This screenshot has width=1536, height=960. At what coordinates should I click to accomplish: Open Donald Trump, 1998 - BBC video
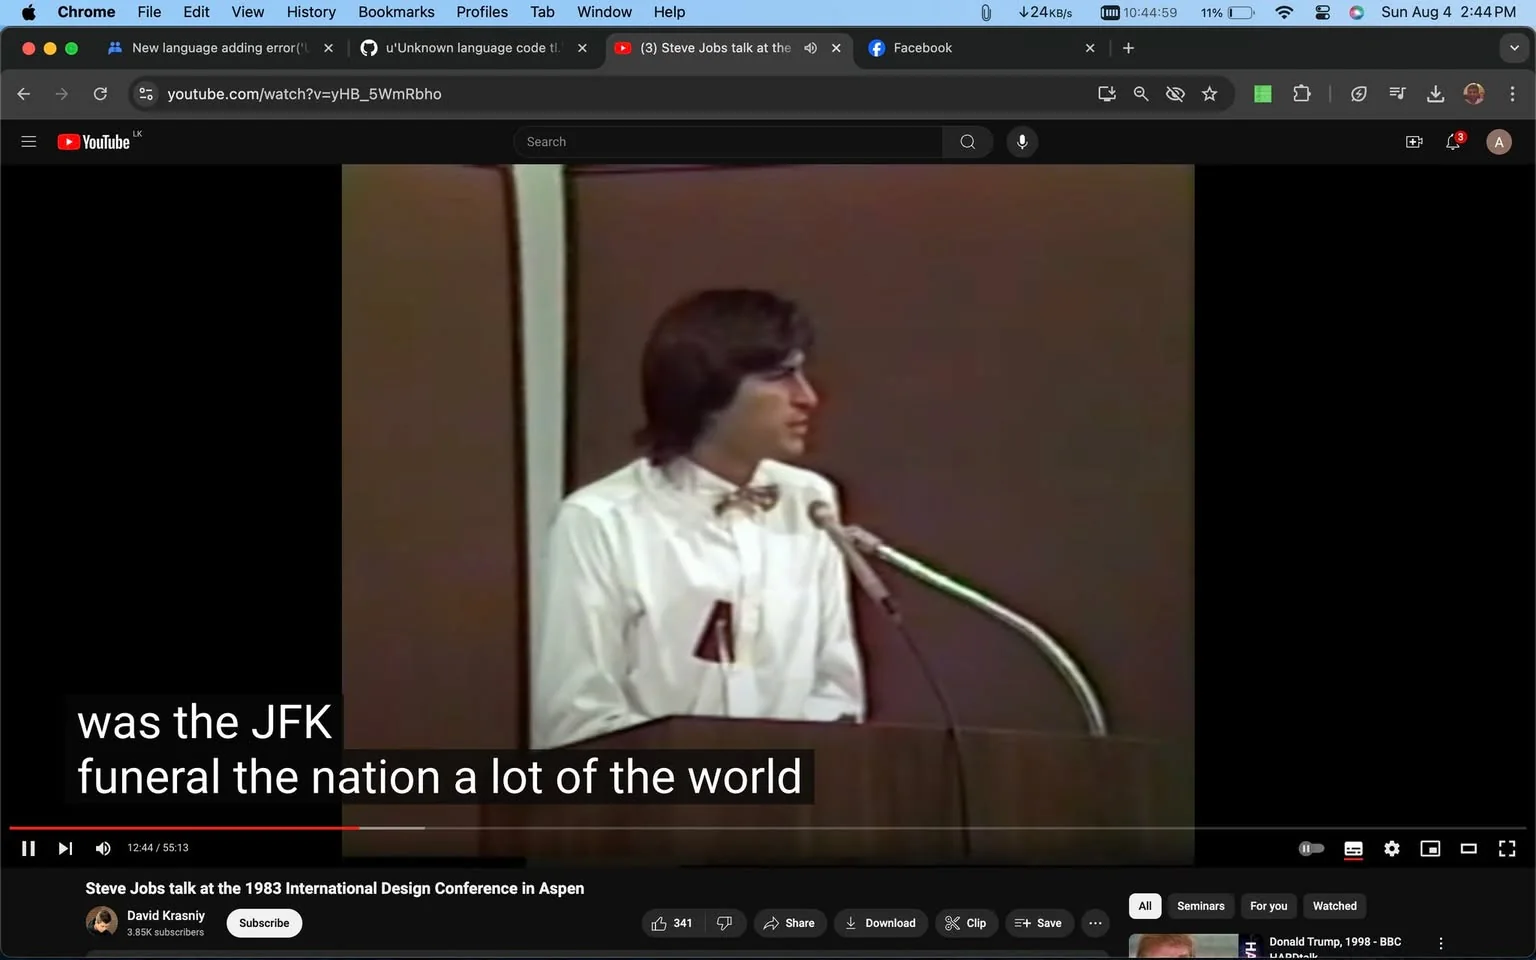(1335, 942)
